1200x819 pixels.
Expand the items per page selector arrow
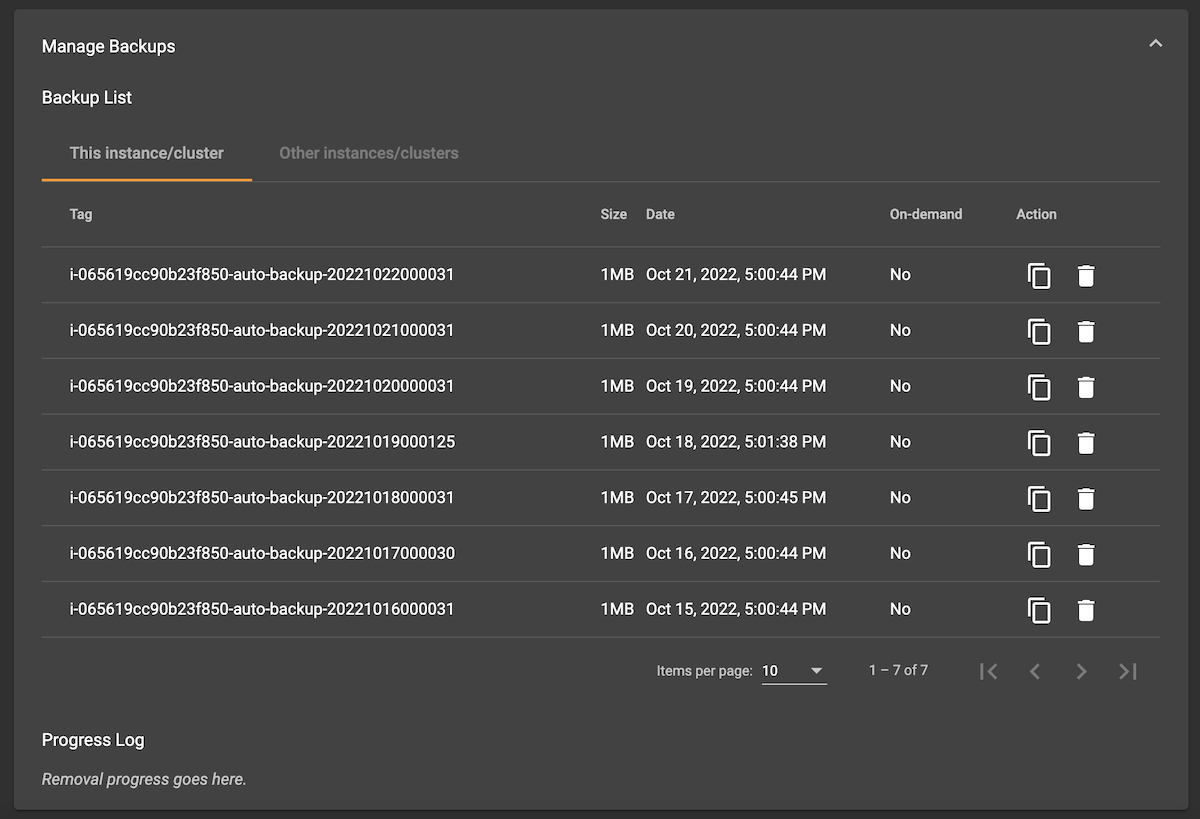click(817, 670)
